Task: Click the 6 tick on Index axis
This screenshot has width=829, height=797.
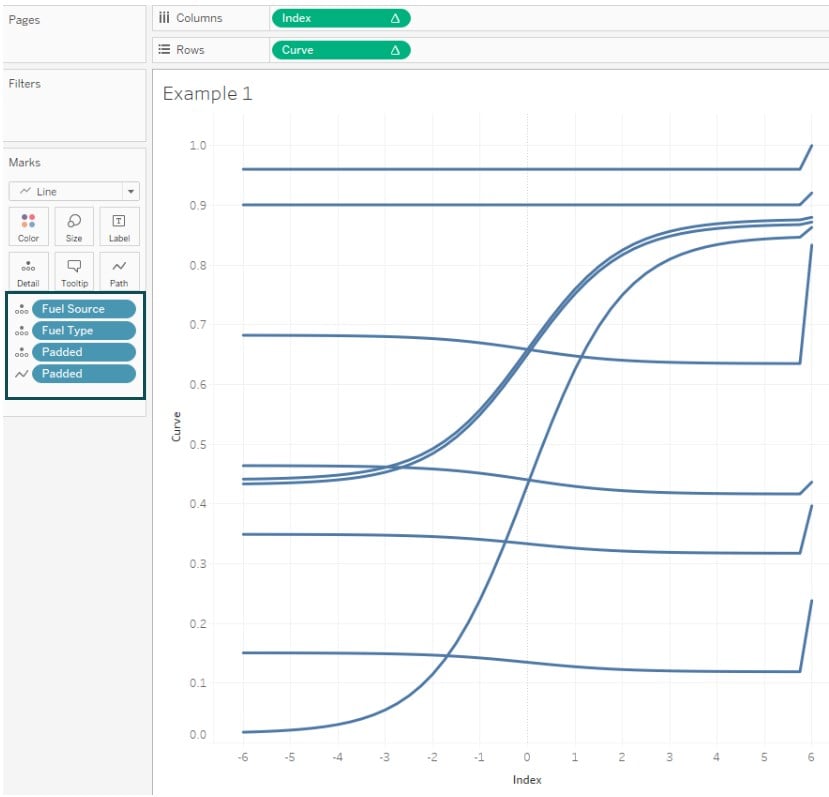Action: click(811, 757)
